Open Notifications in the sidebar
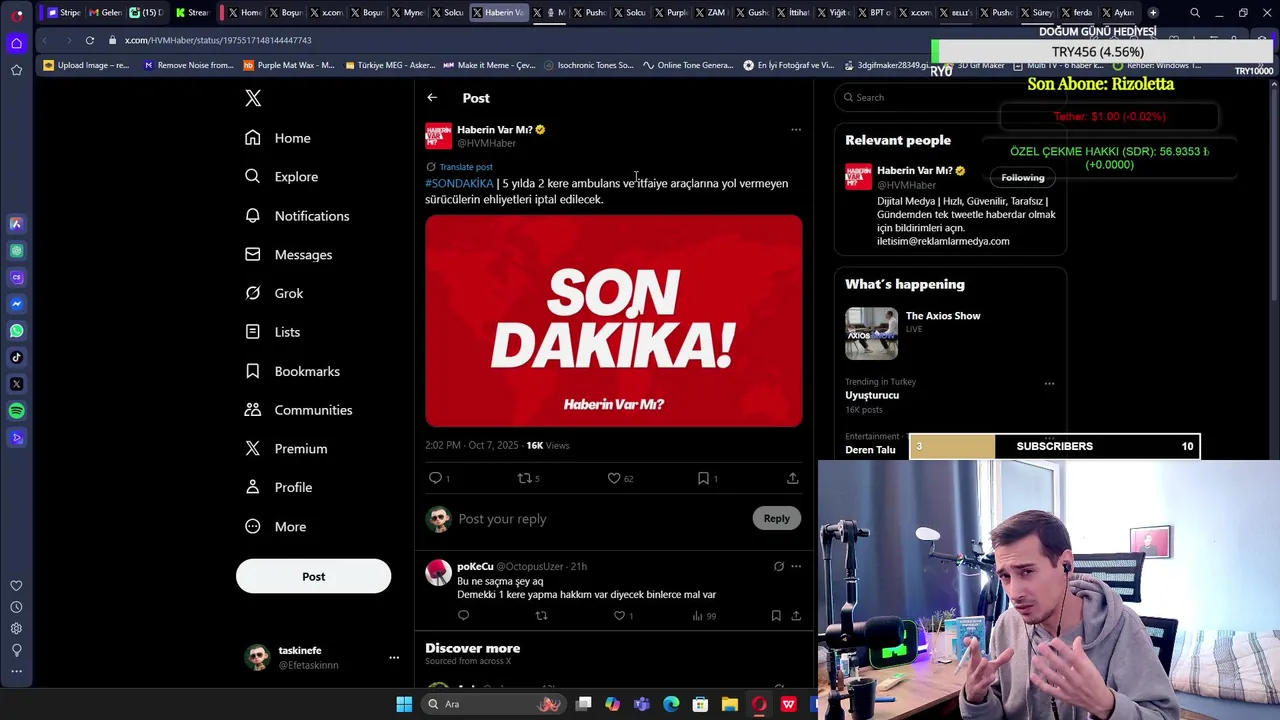 pyautogui.click(x=297, y=216)
